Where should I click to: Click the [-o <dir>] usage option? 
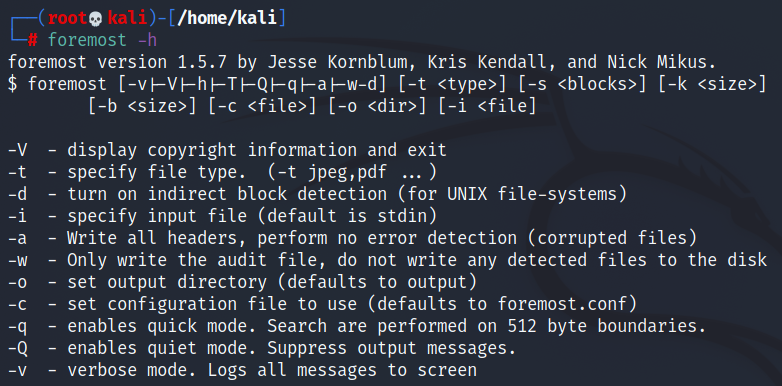(x=378, y=106)
